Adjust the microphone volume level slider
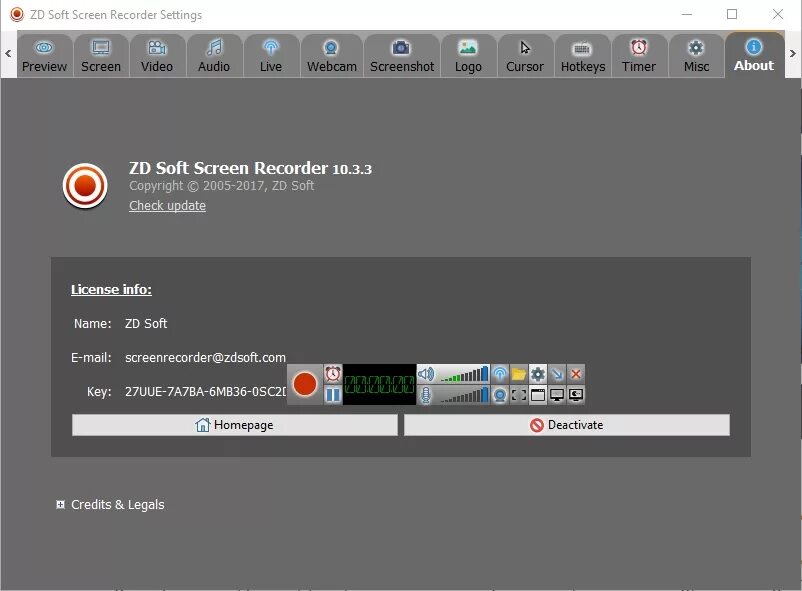 [463, 395]
